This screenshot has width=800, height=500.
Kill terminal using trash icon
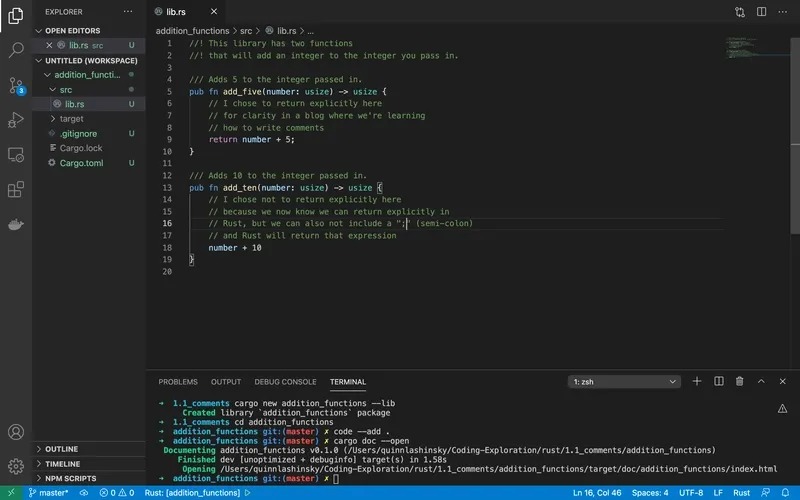[x=740, y=381]
